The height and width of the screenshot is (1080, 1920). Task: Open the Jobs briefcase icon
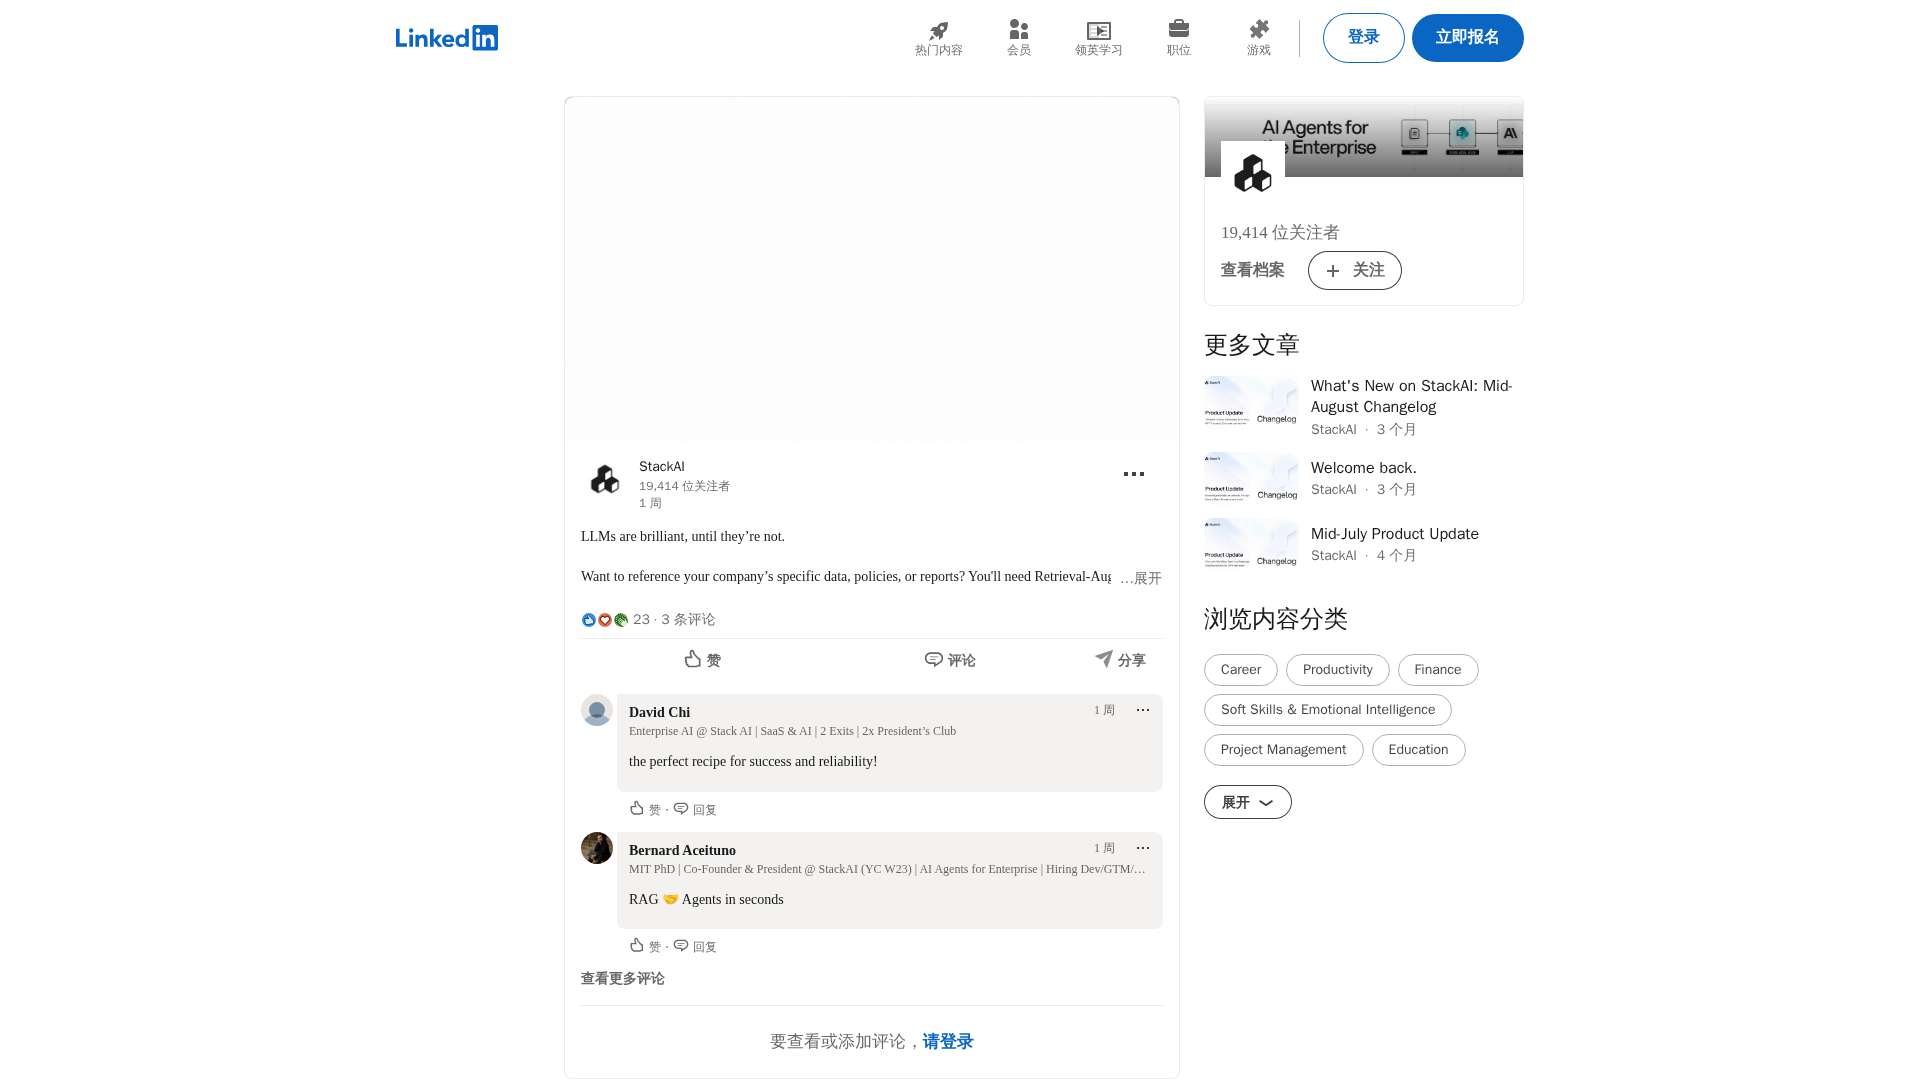coord(1178,29)
